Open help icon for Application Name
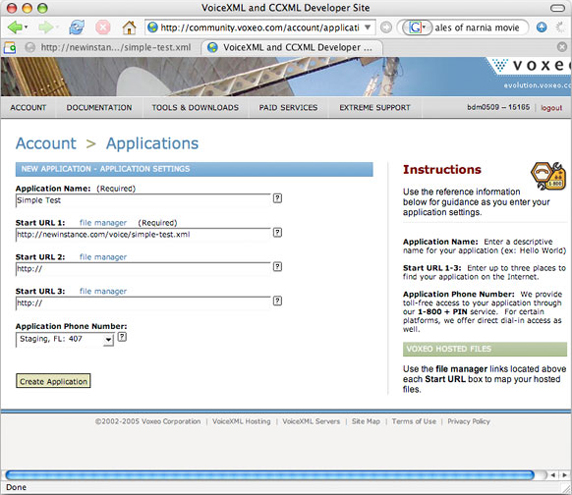 [x=277, y=198]
